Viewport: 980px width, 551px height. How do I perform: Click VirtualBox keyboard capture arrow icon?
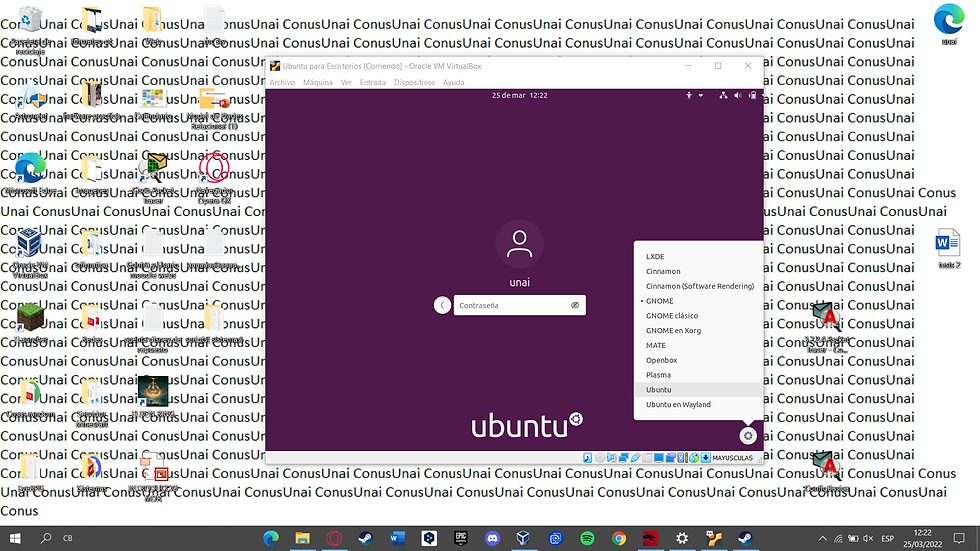click(706, 458)
